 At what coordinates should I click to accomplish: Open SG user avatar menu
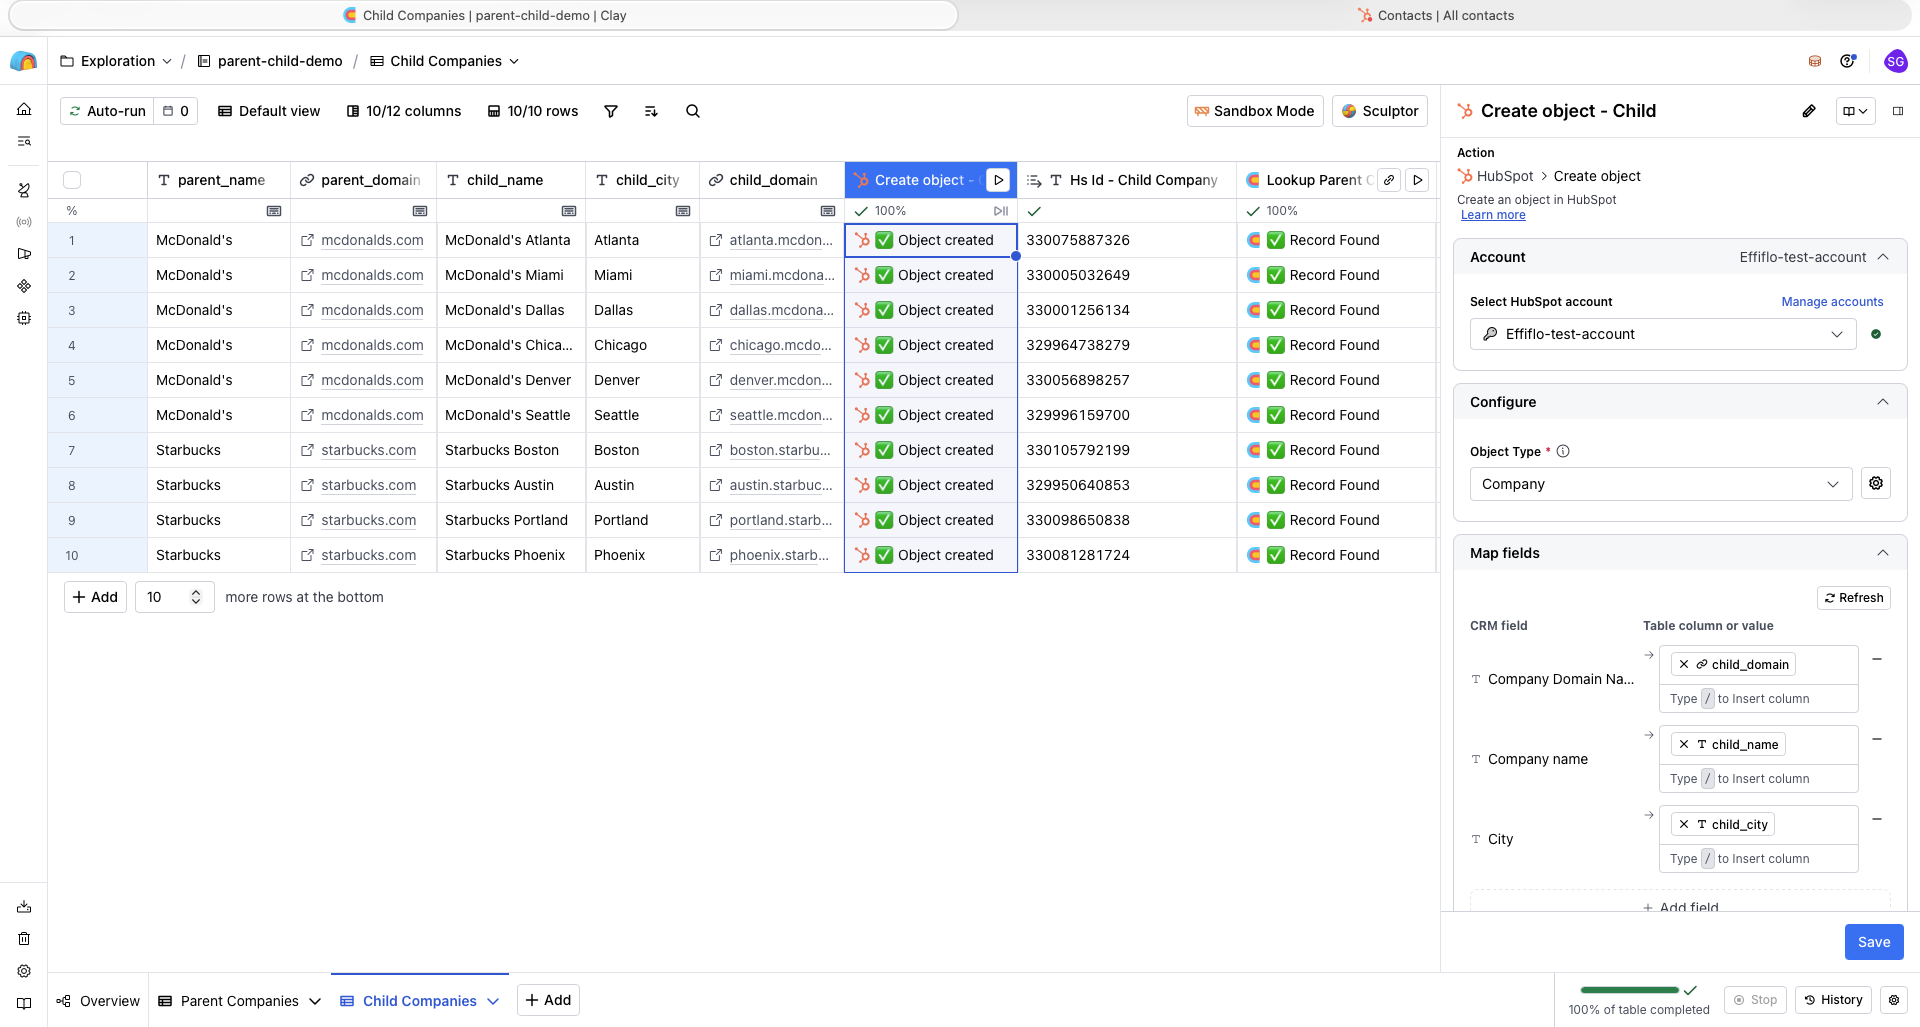coord(1895,61)
